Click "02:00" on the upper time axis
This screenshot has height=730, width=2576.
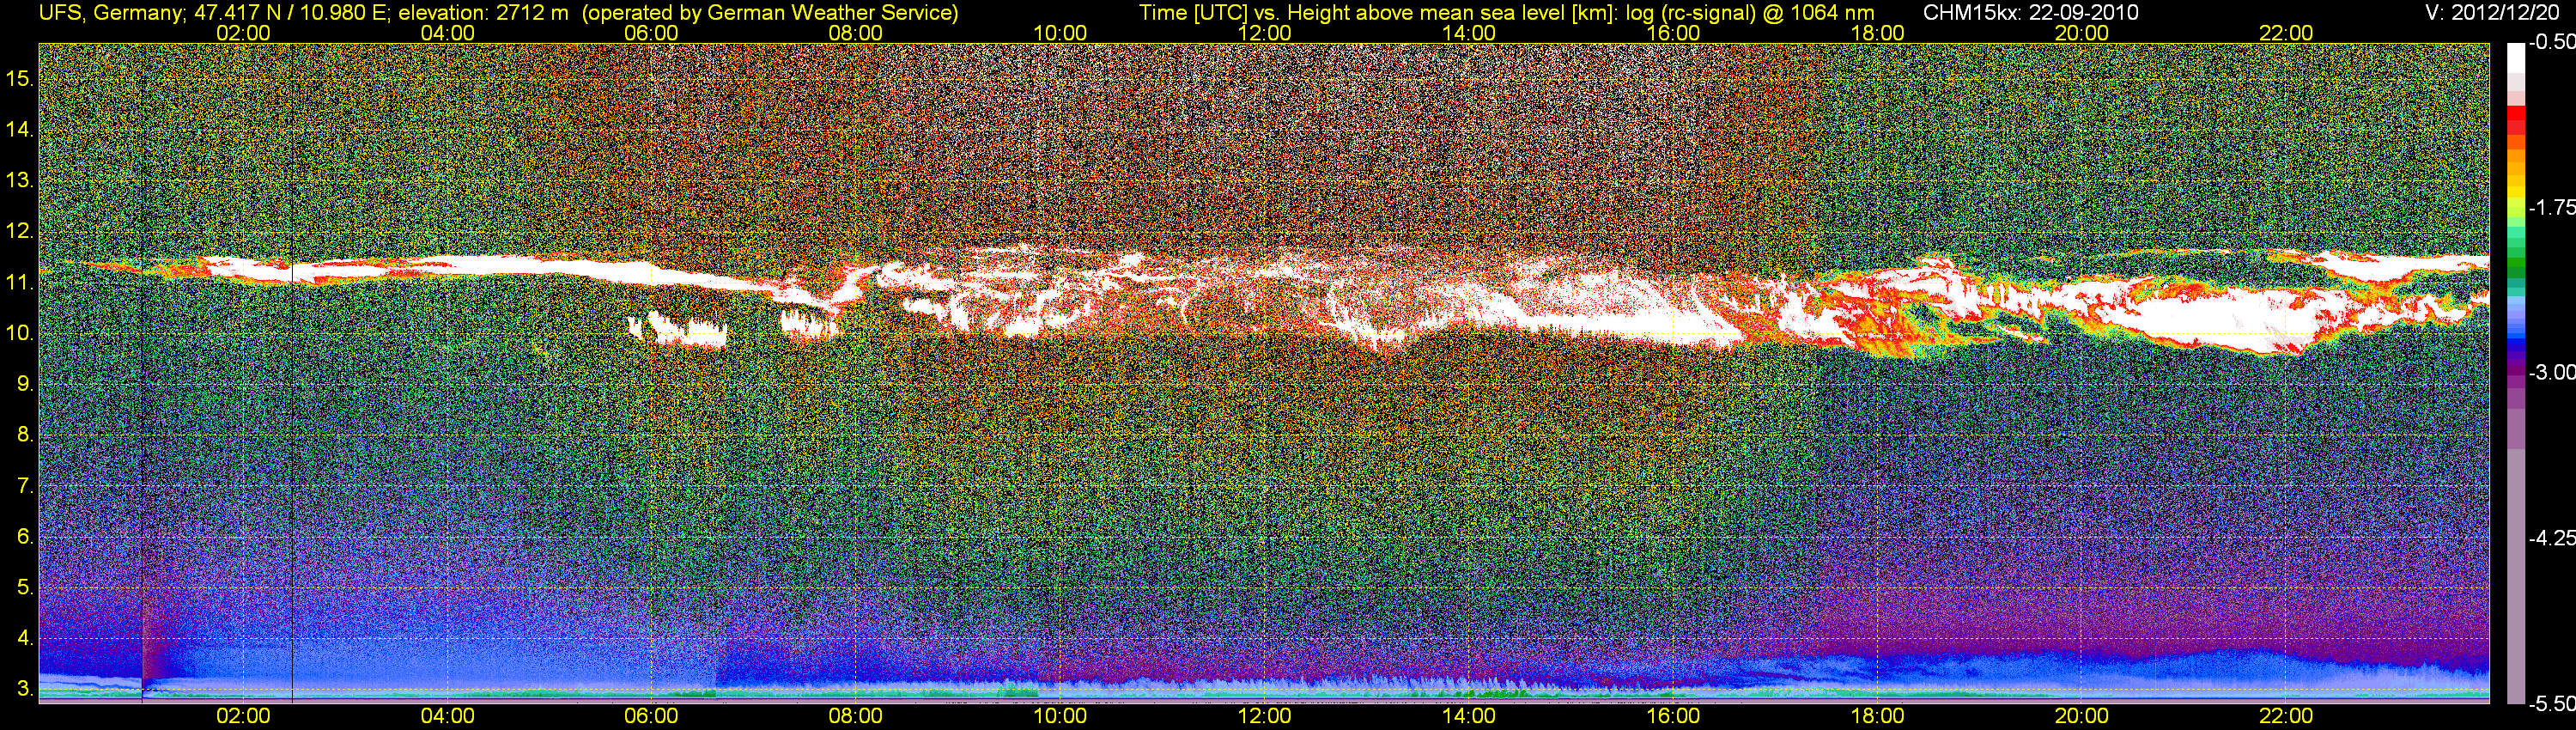coord(243,33)
